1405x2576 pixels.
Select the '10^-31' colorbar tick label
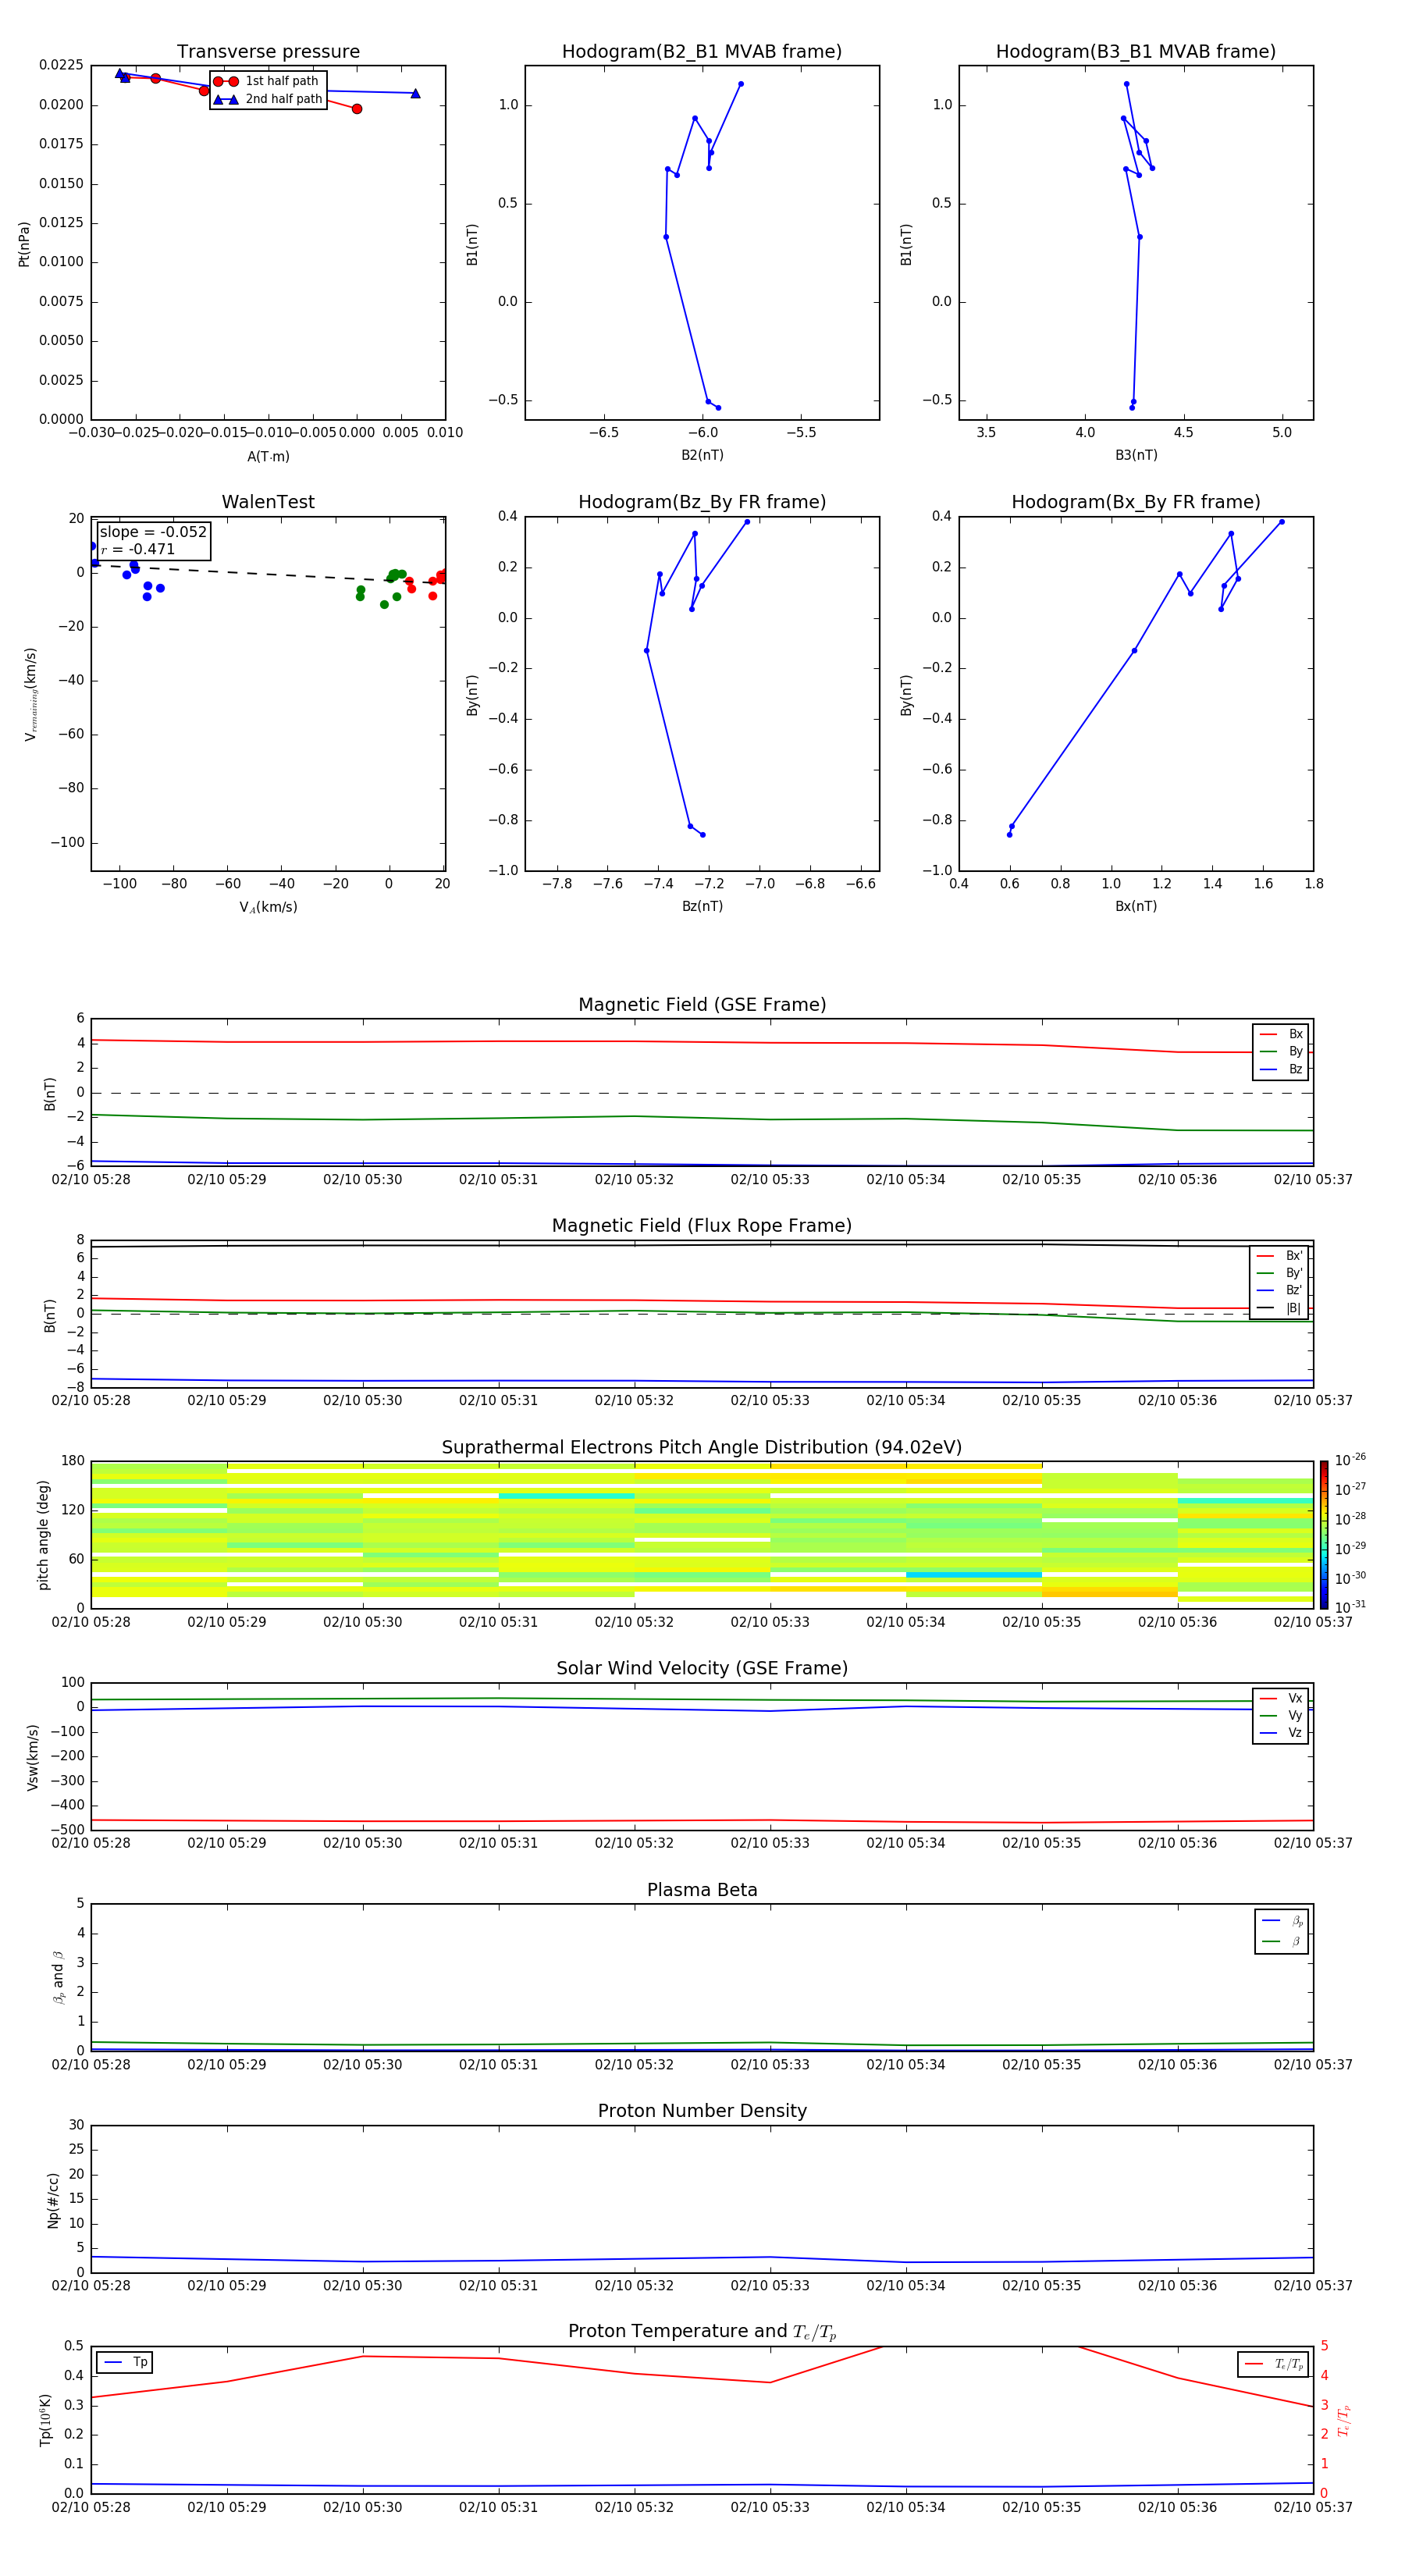point(1350,1608)
